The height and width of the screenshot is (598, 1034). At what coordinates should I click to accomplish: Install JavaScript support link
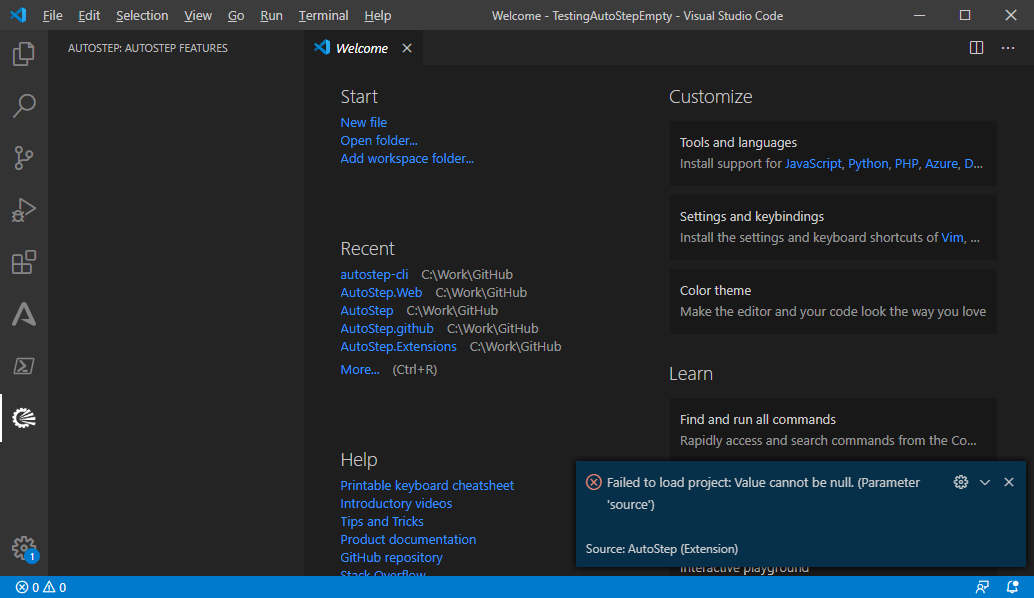point(813,164)
